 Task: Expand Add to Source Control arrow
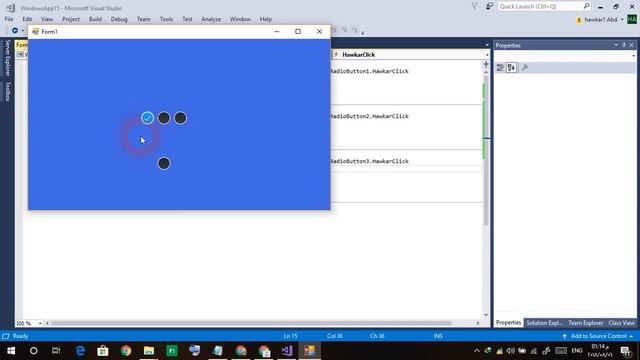pyautogui.click(x=631, y=336)
